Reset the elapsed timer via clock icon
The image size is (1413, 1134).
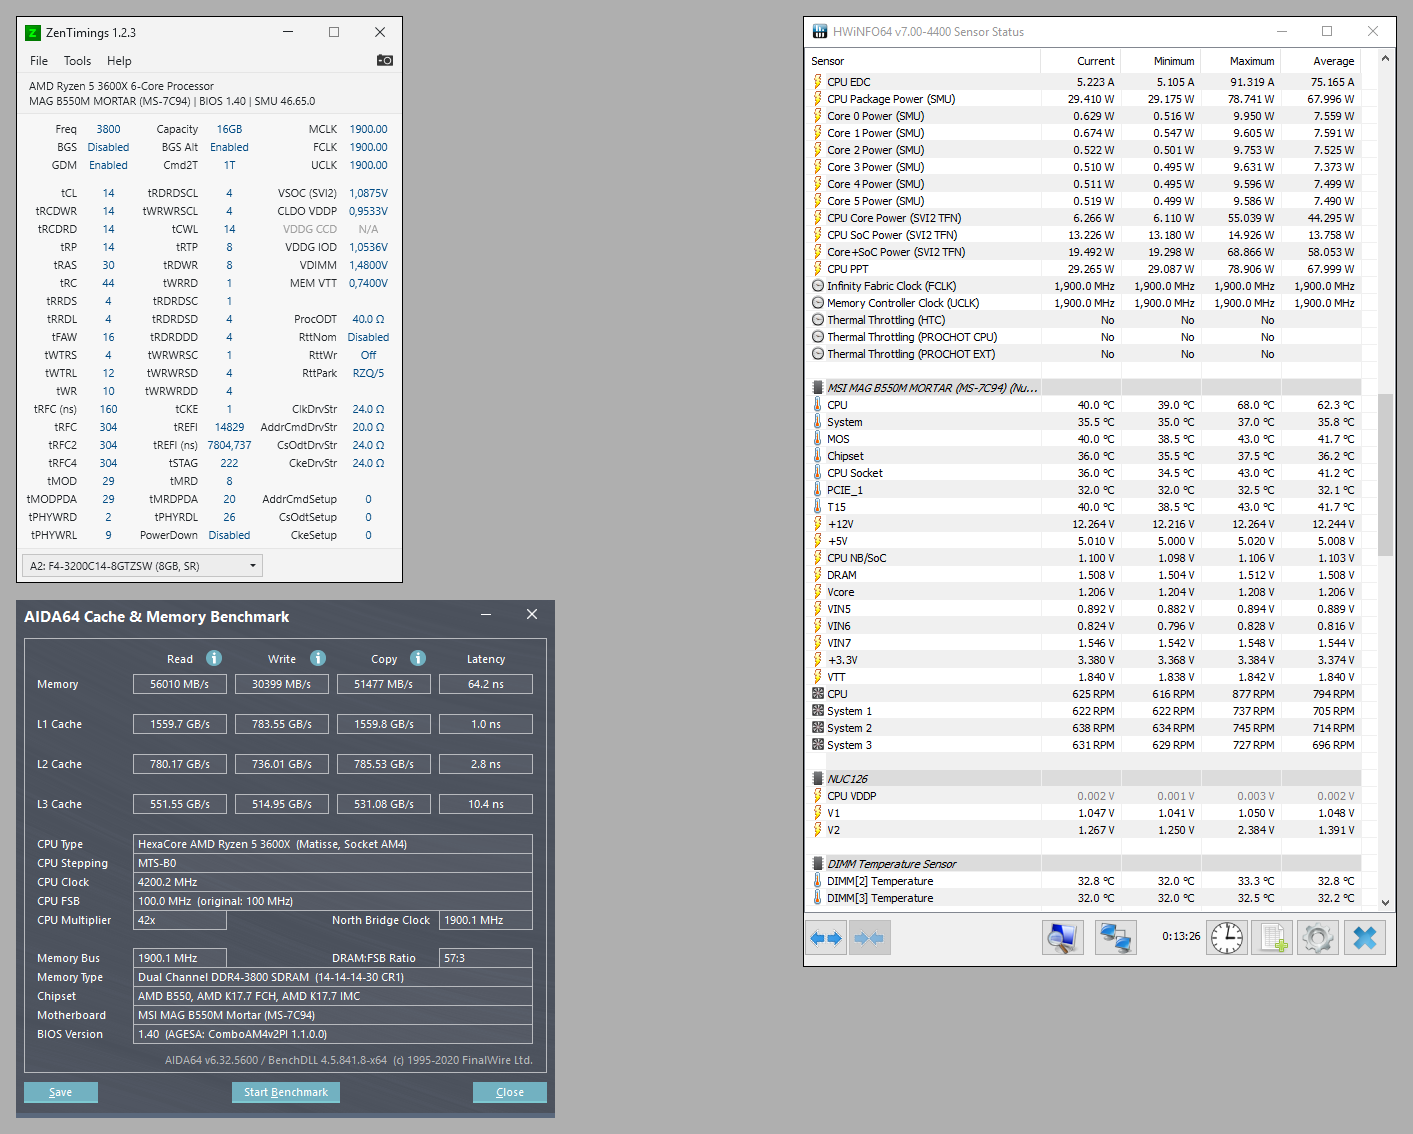pyautogui.click(x=1227, y=938)
